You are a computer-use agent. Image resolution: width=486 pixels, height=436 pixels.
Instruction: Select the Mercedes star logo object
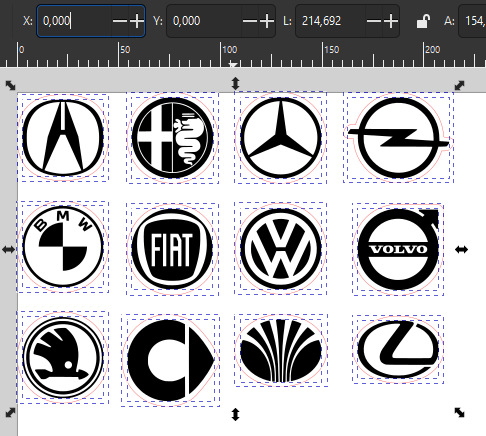coord(281,138)
